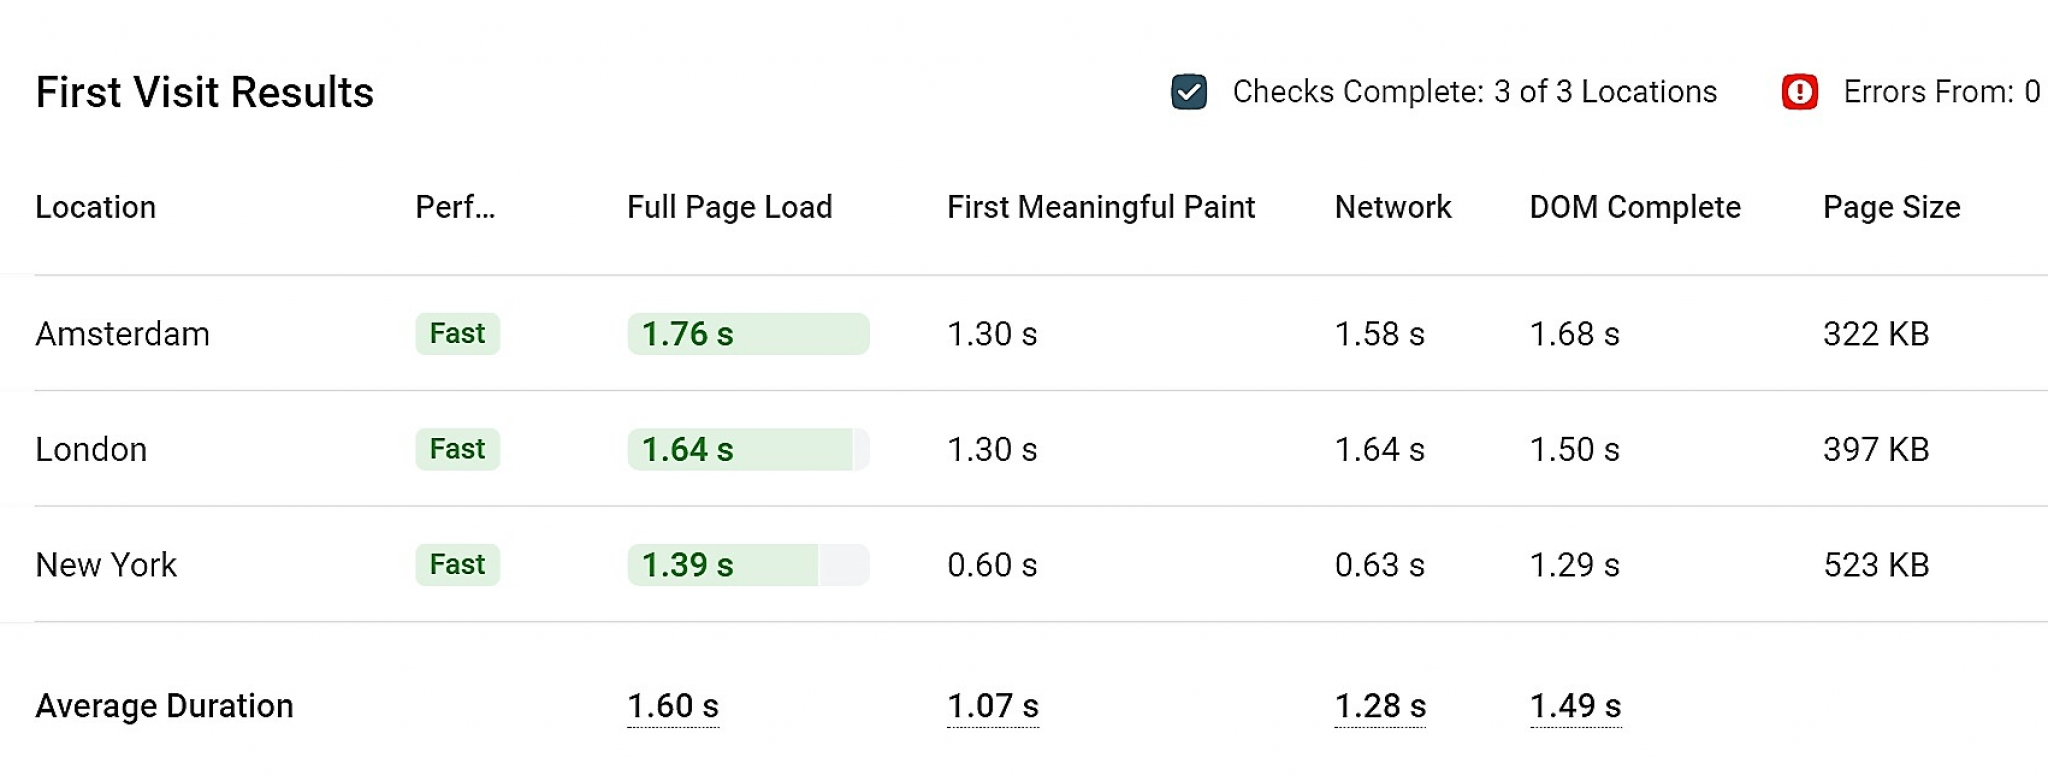Click the 397 KB page size value
Viewport: 2048px width, 775px height.
pyautogui.click(x=1876, y=450)
